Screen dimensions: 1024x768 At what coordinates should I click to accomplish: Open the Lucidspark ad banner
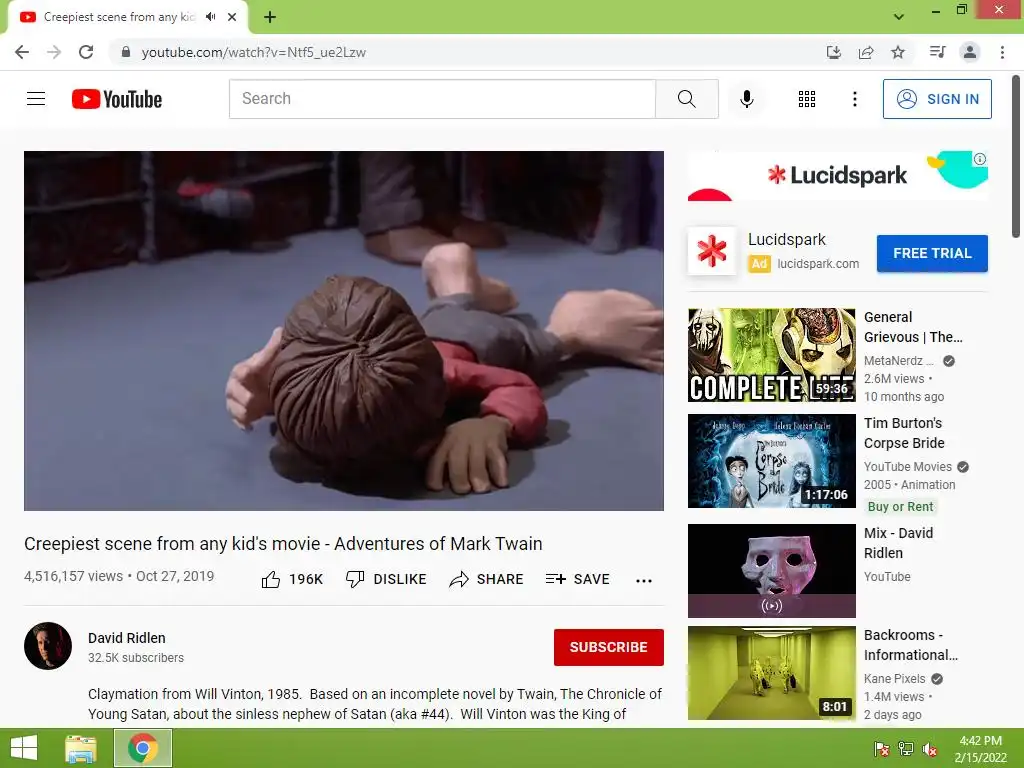[837, 175]
